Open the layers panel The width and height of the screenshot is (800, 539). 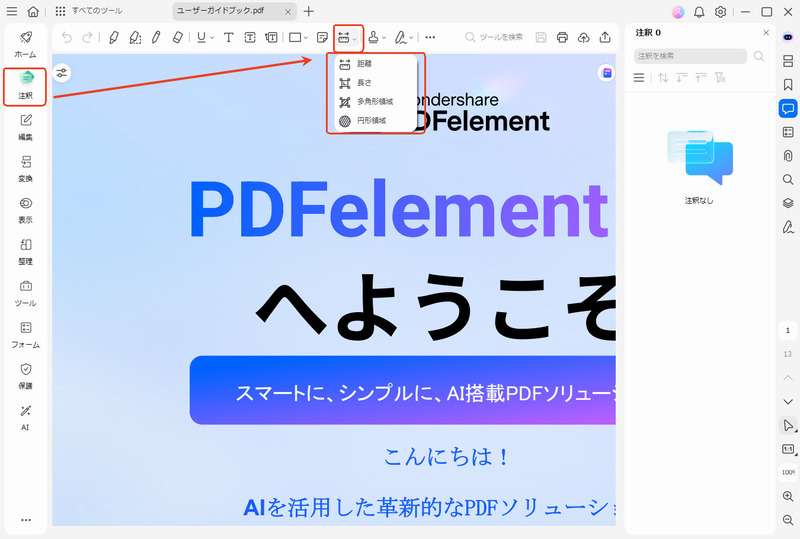coord(788,203)
